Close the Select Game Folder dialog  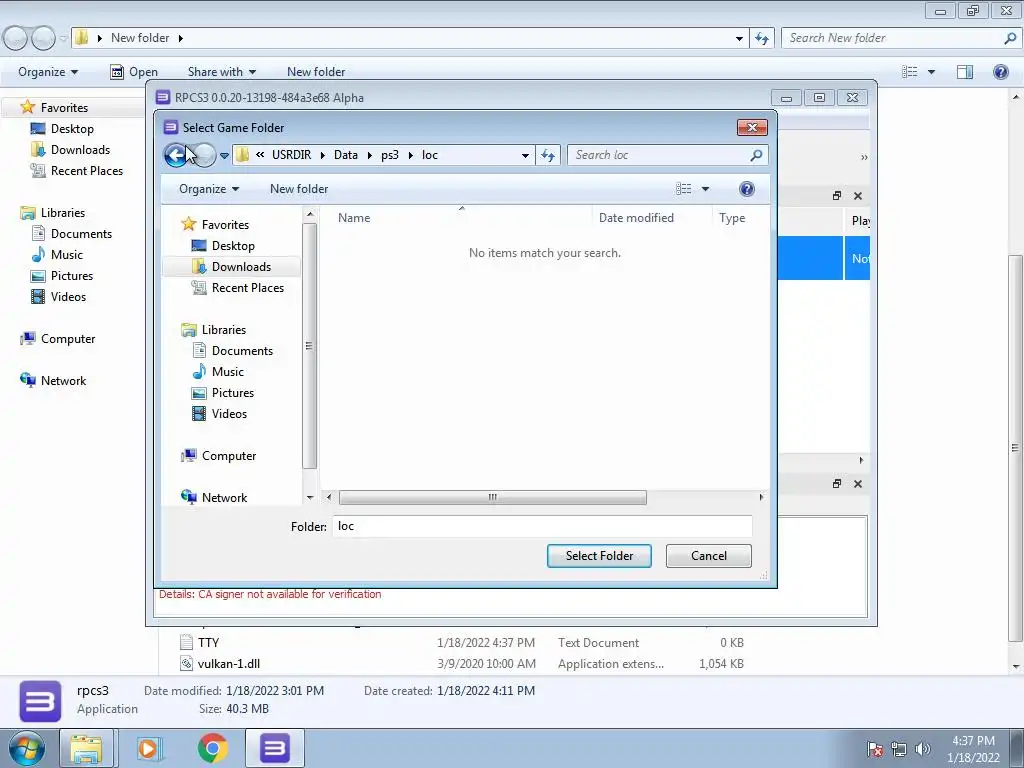[752, 127]
